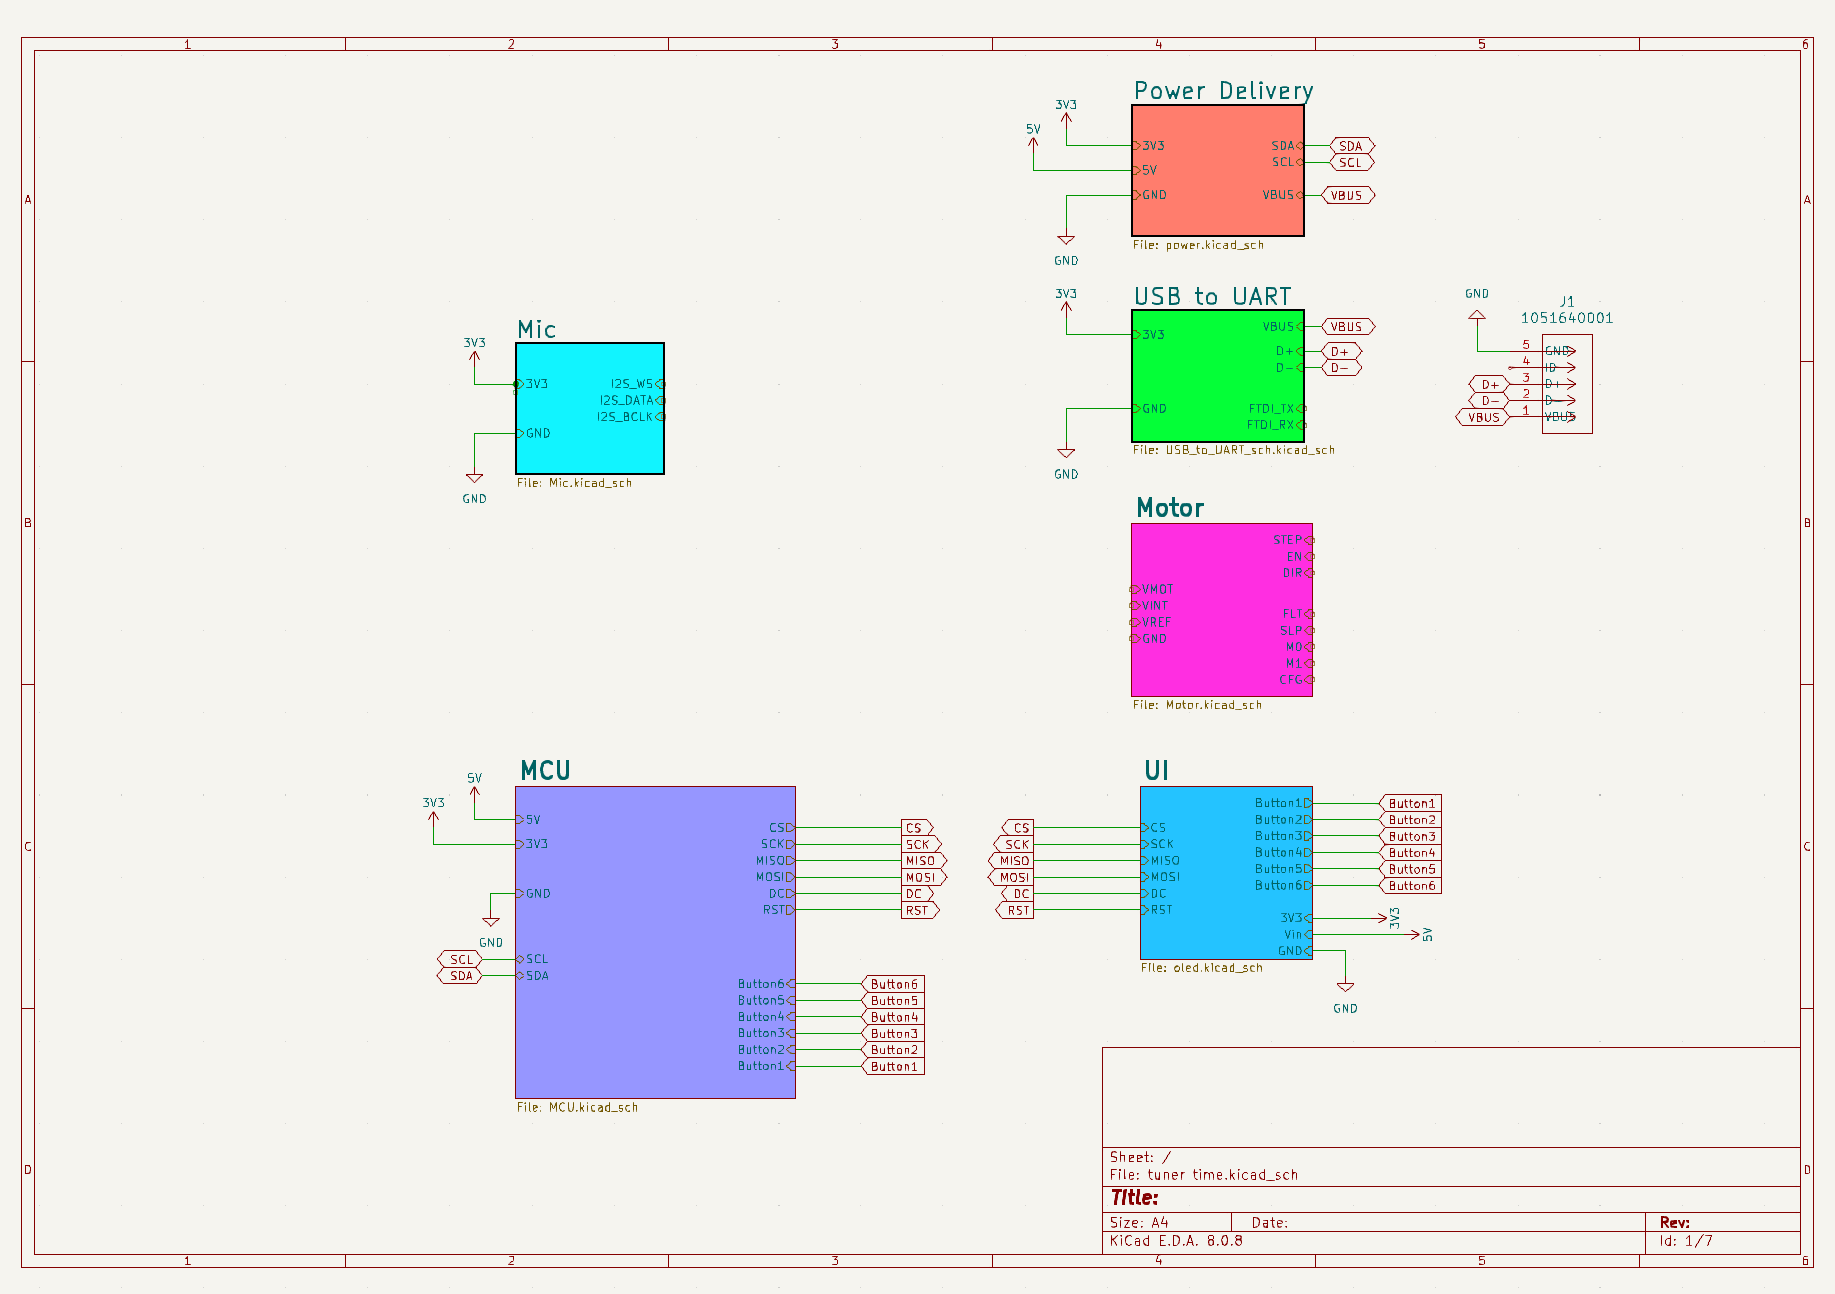Click the VBUS label beside Power Delivery
The image size is (1835, 1294).
1348,194
